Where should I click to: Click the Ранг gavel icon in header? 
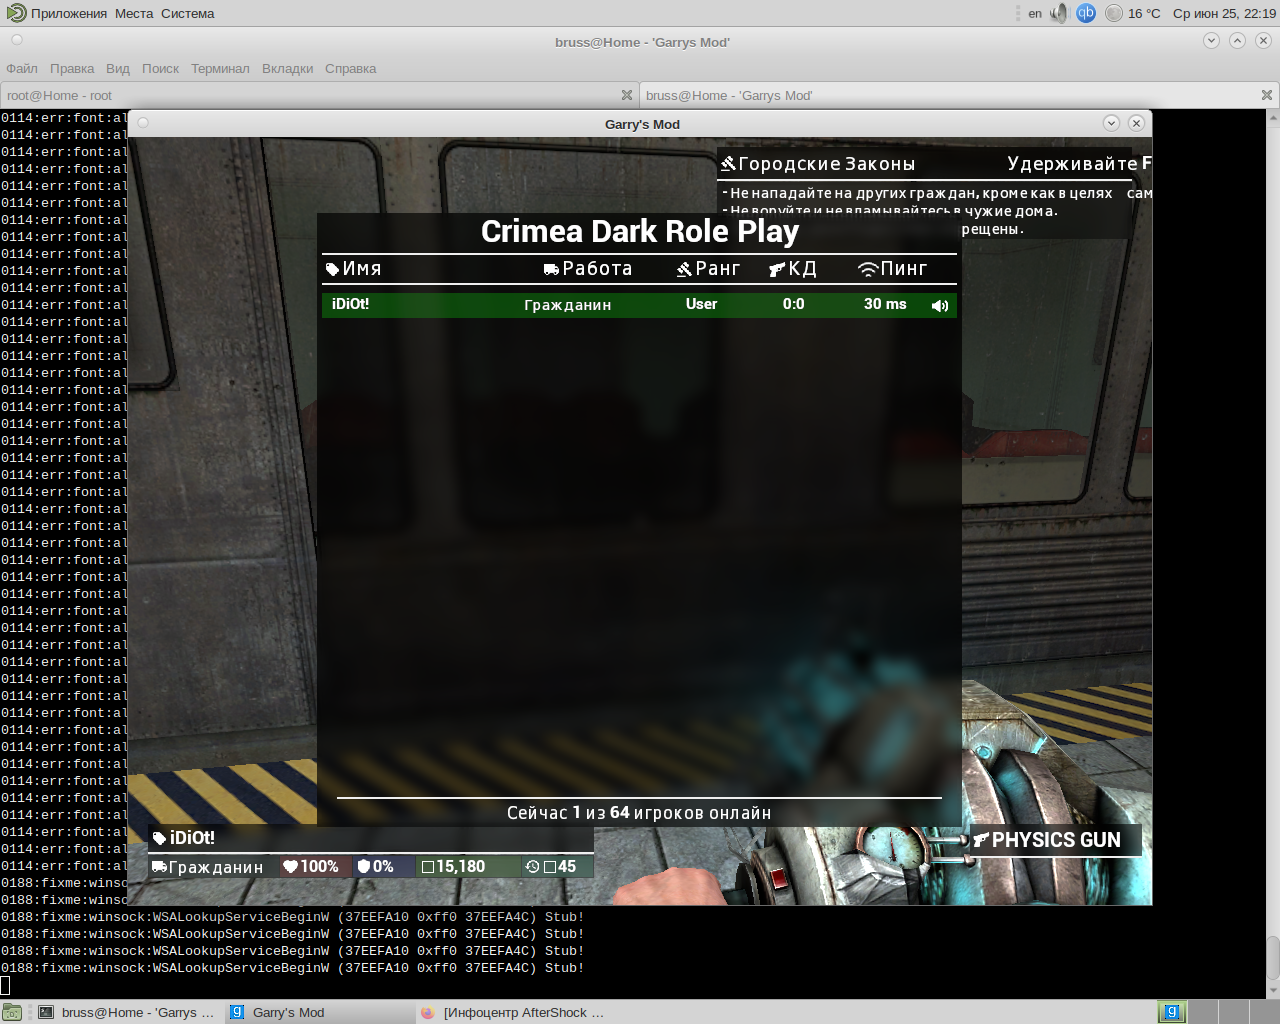point(684,269)
